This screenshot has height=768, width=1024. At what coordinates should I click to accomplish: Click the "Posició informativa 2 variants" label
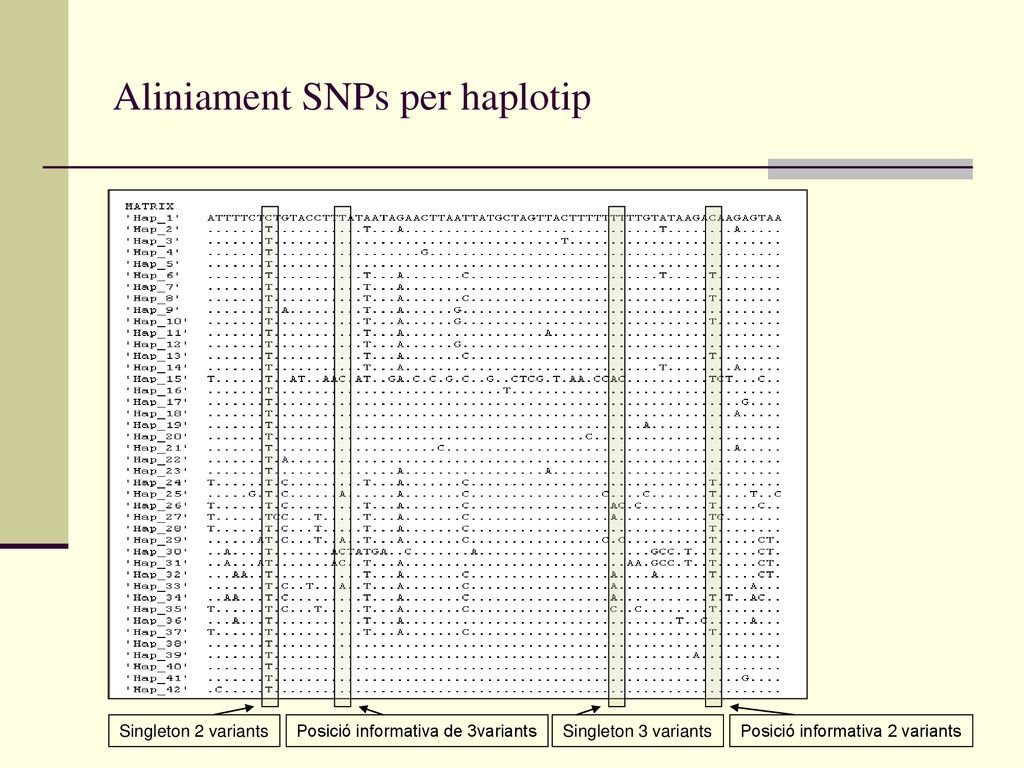[x=851, y=731]
